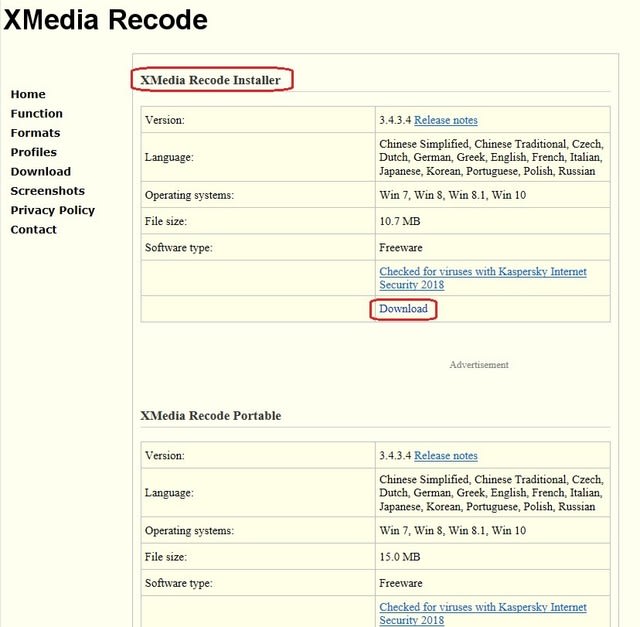This screenshot has width=640, height=627.
Task: Select the XMedia Recode Installer heading
Action: point(211,80)
